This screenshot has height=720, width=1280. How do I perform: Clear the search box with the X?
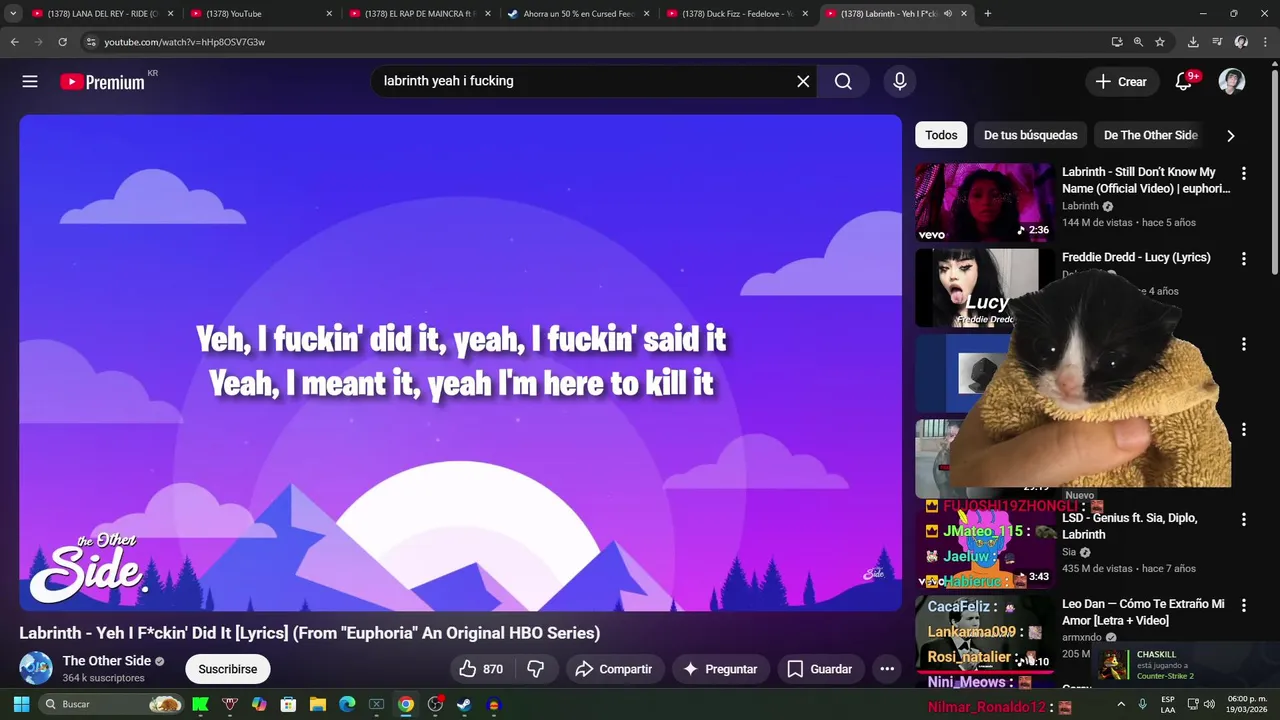[x=803, y=82]
